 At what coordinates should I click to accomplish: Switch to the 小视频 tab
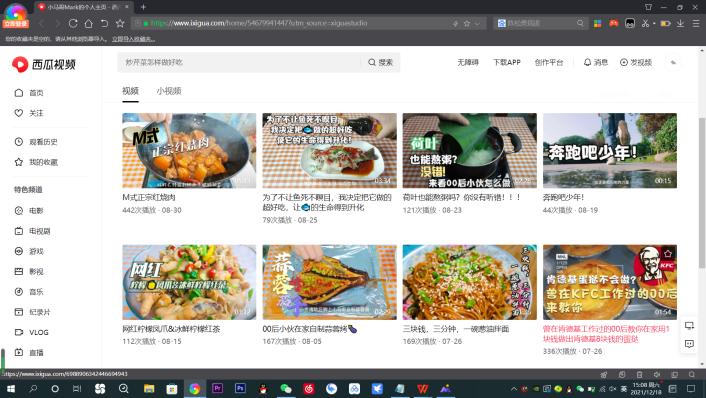169,91
